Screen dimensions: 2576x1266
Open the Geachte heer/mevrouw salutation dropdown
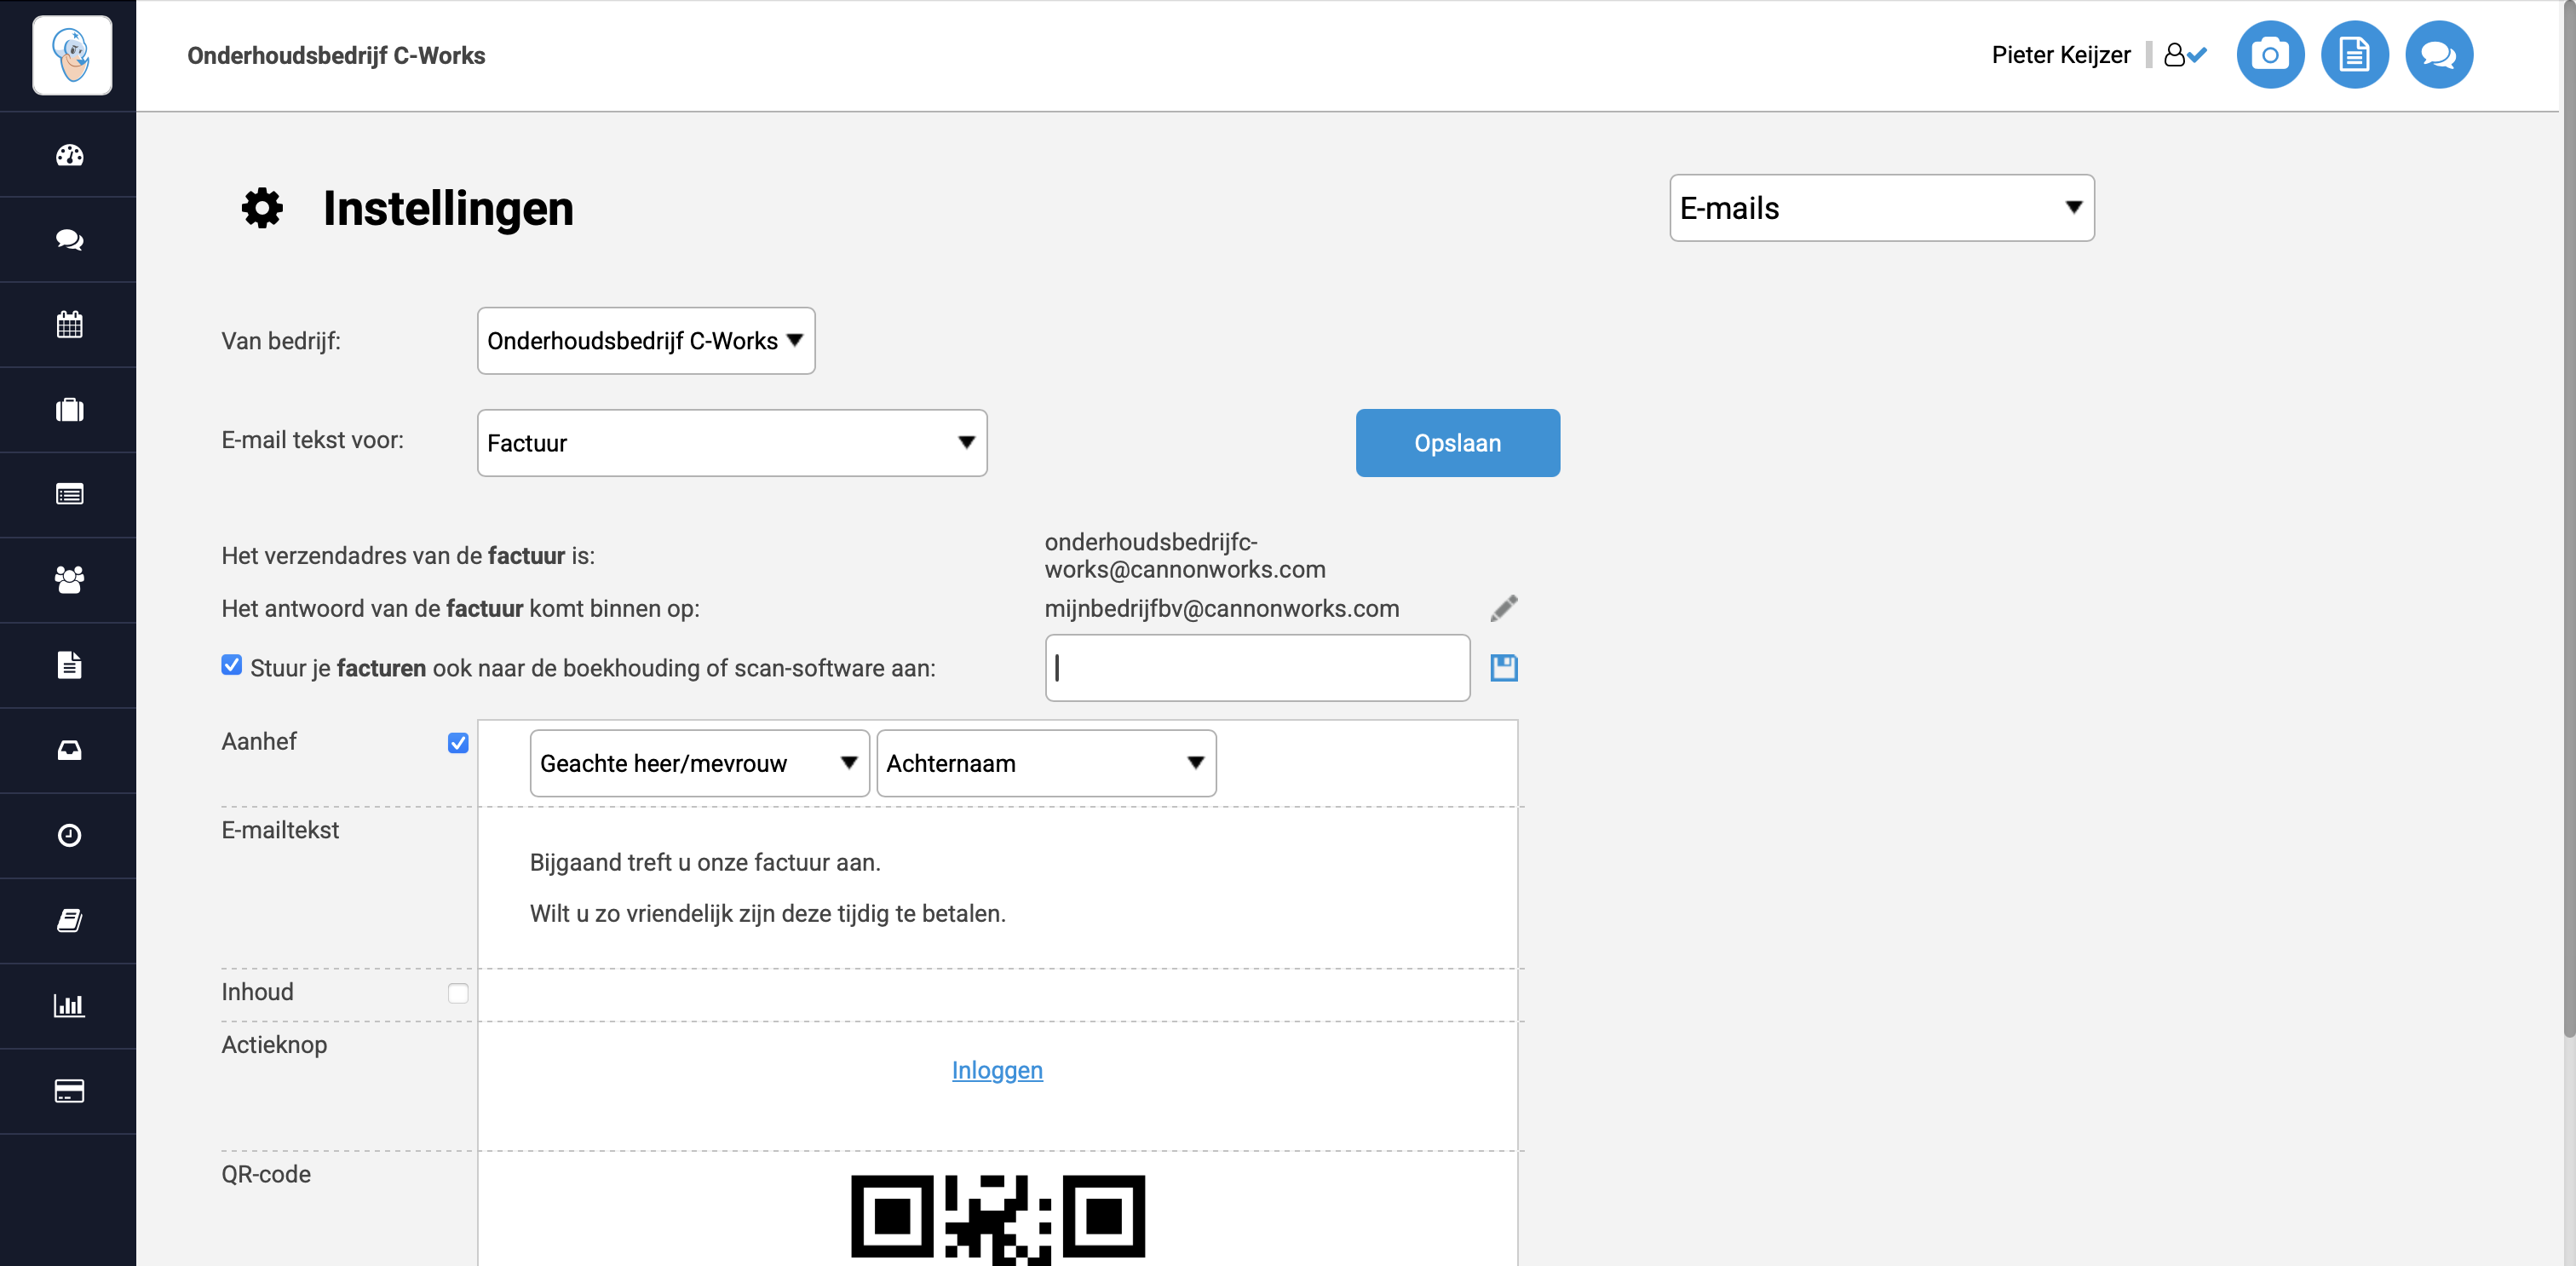pos(699,764)
